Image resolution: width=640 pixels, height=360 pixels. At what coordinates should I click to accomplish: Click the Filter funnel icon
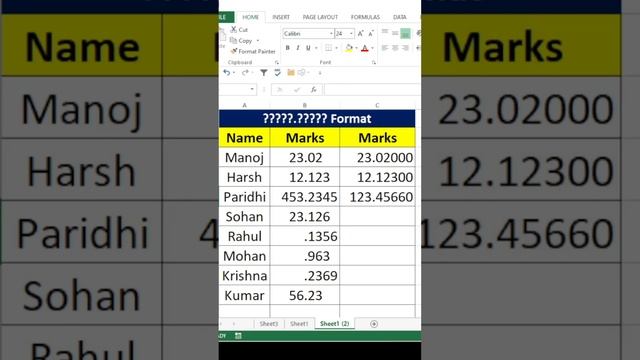coord(264,73)
